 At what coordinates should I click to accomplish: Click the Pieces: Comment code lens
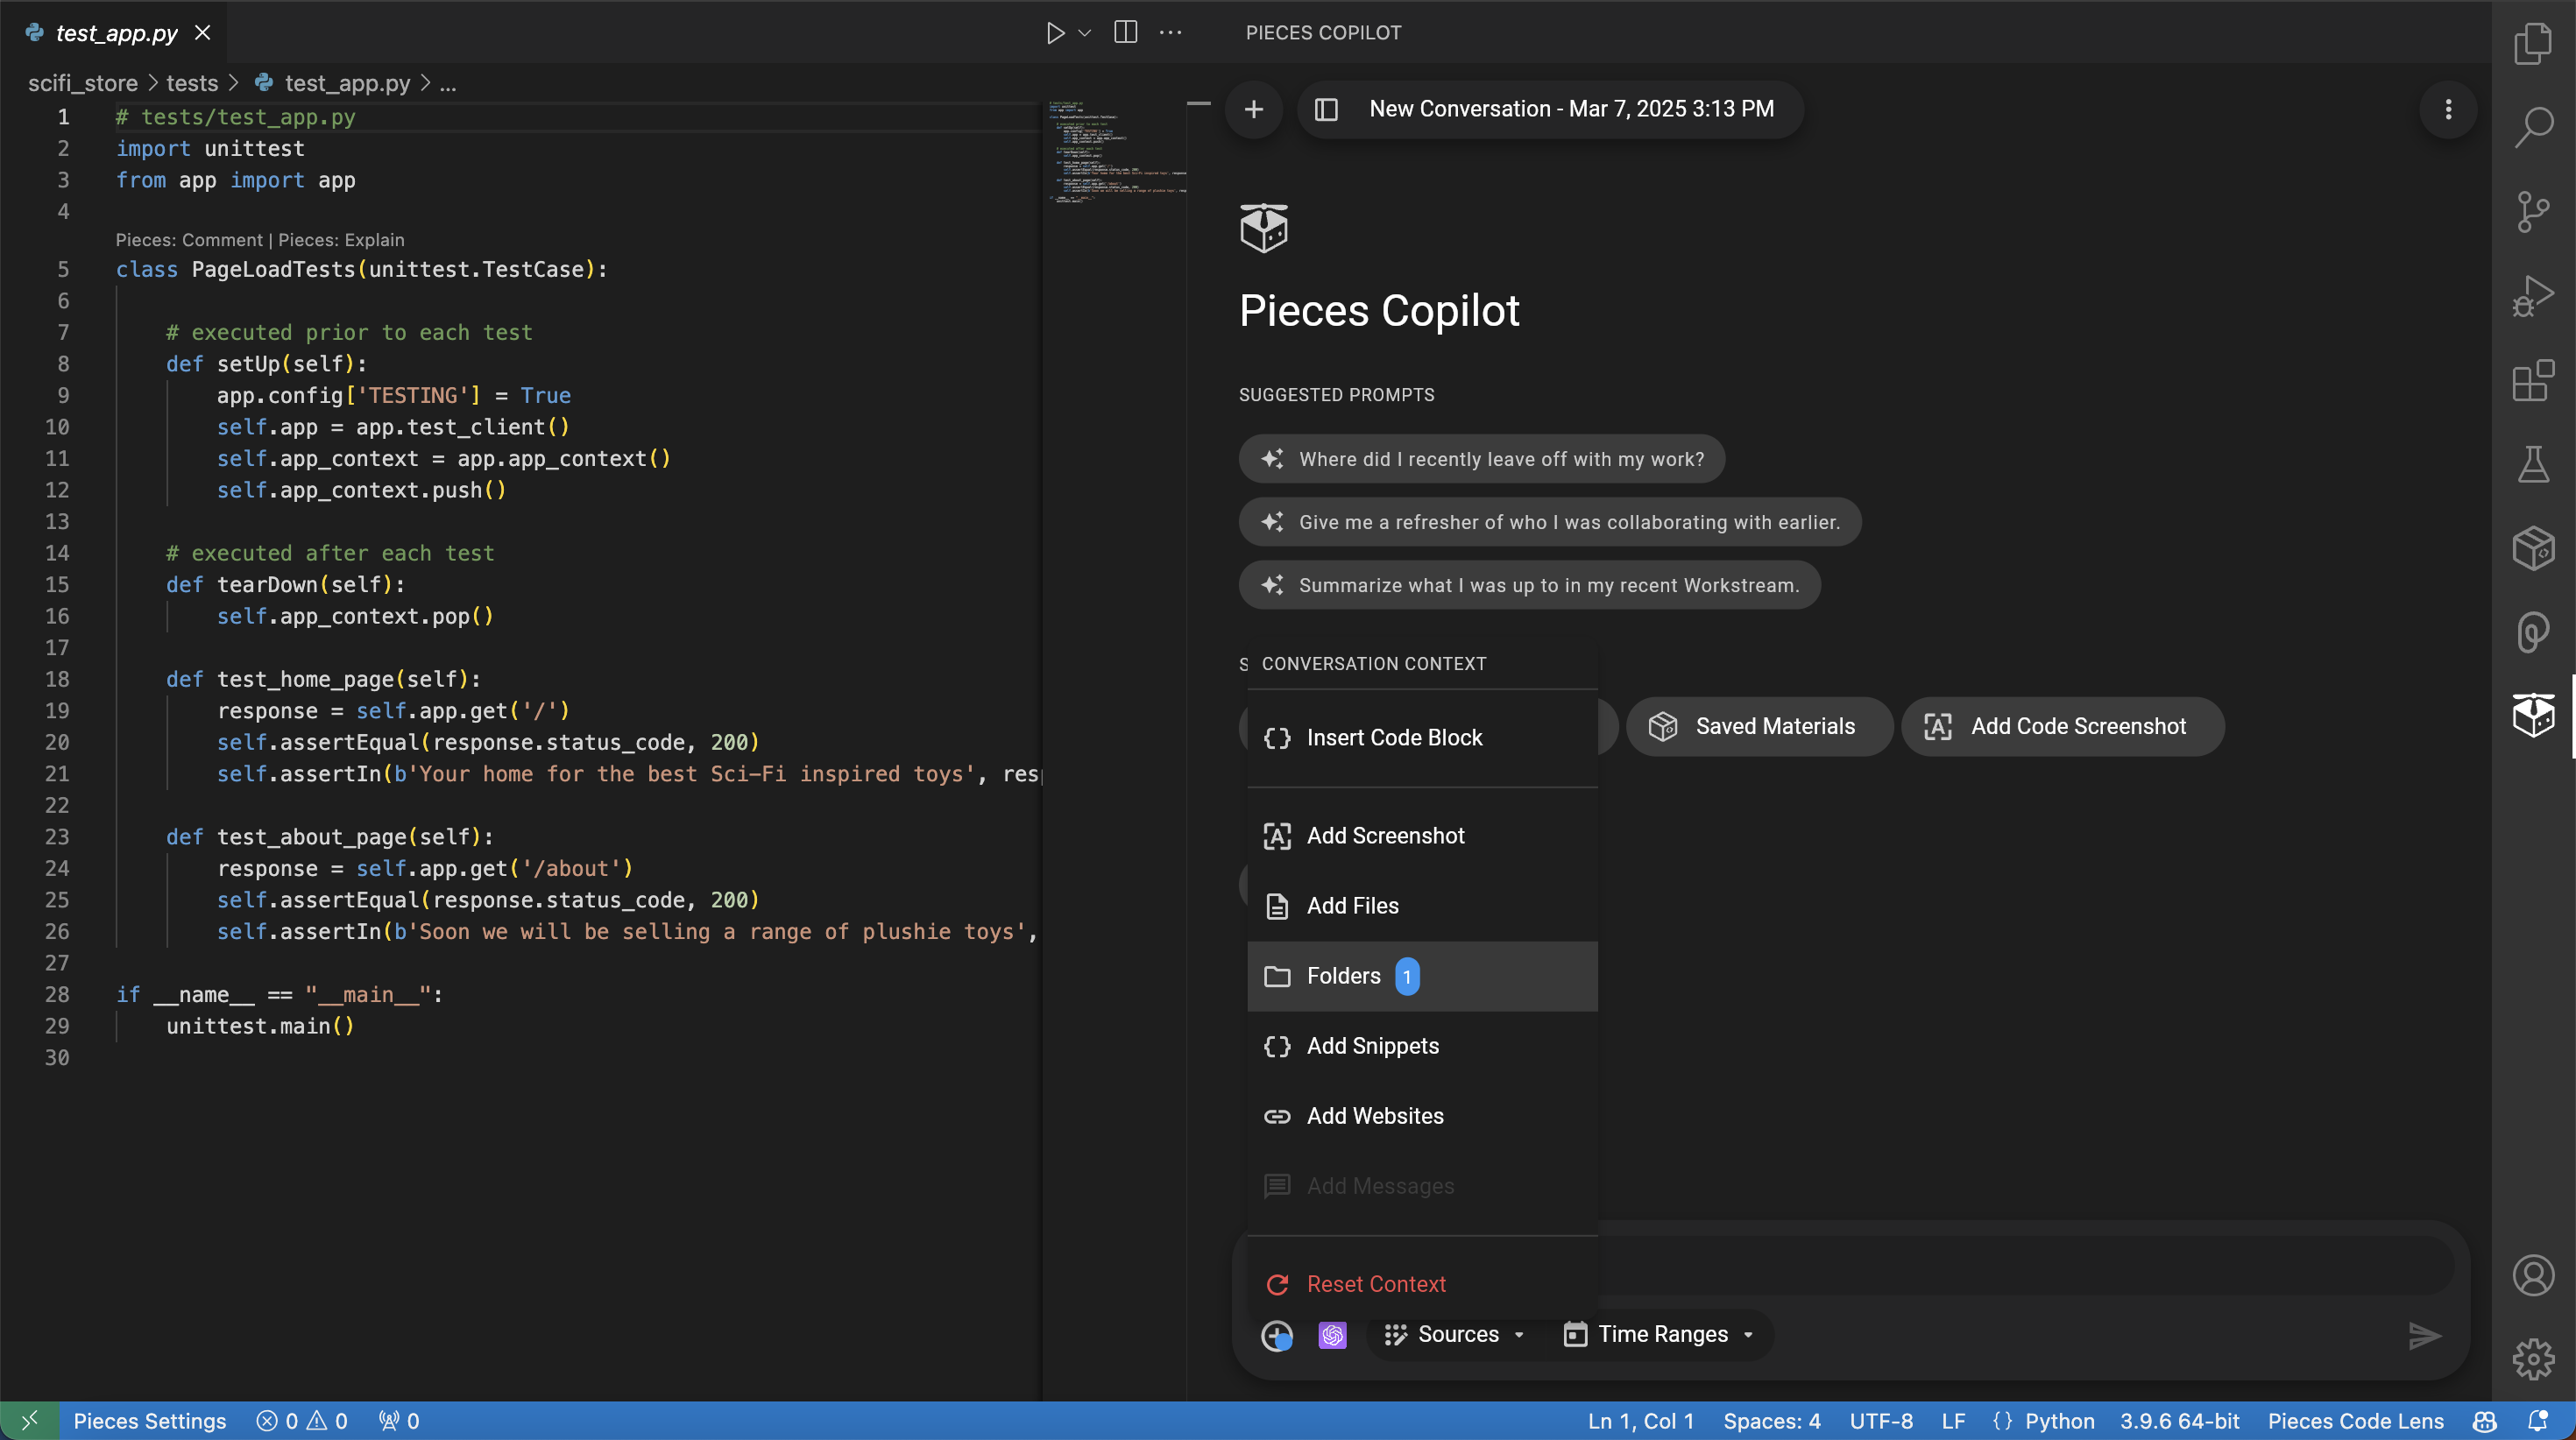click(x=189, y=240)
